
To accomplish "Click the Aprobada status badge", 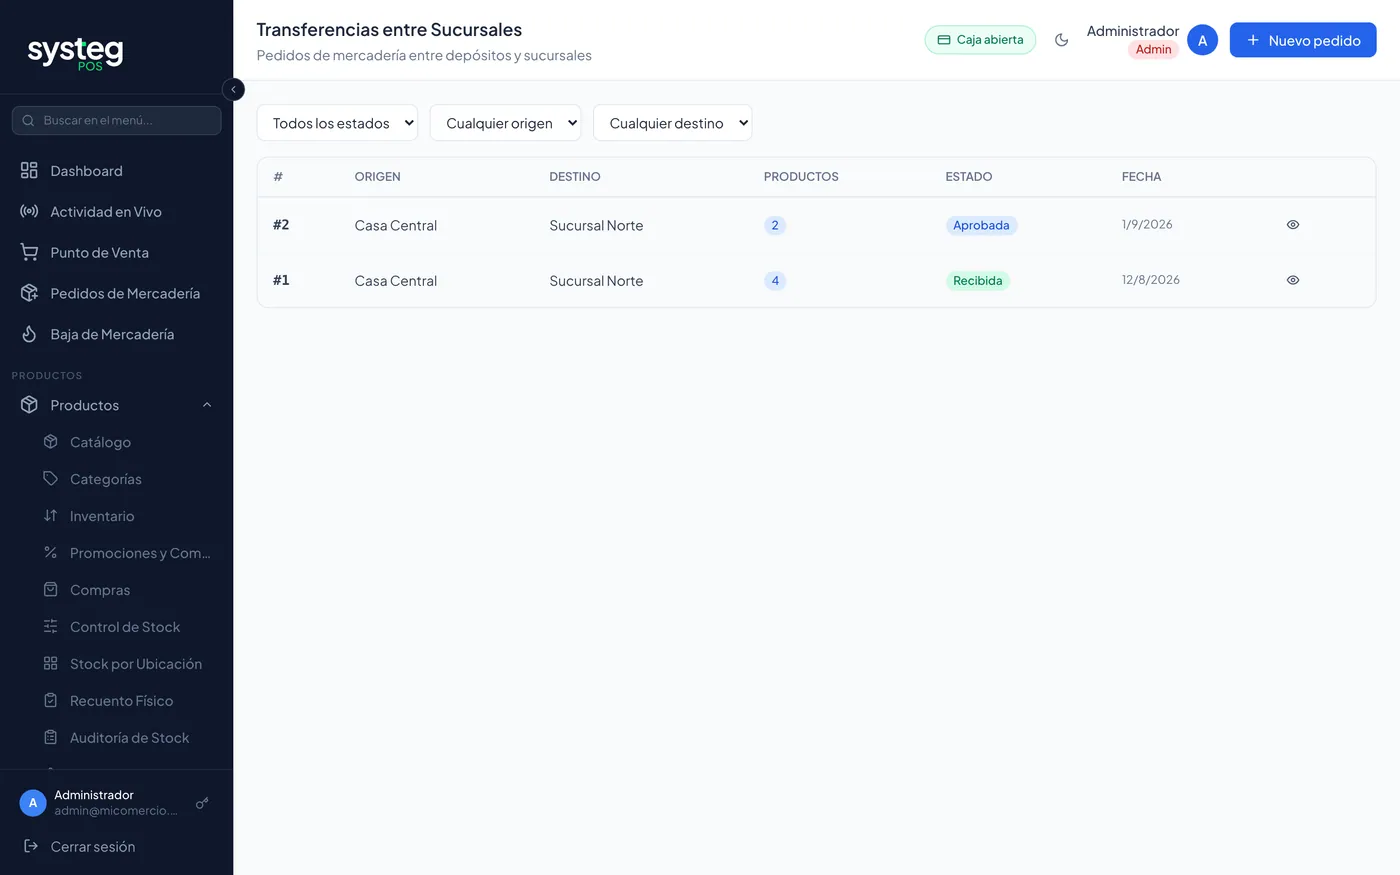I will coord(981,225).
